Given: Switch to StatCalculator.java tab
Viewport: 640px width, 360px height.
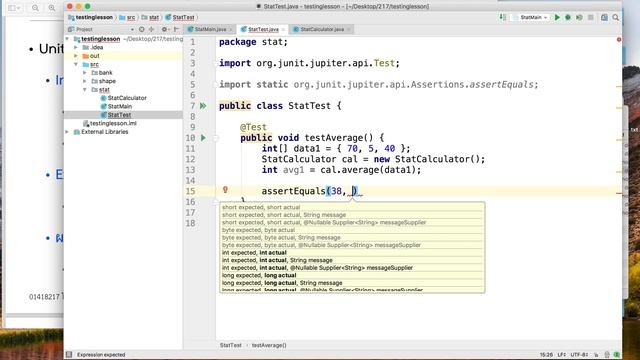Looking at the screenshot, I should pos(322,29).
